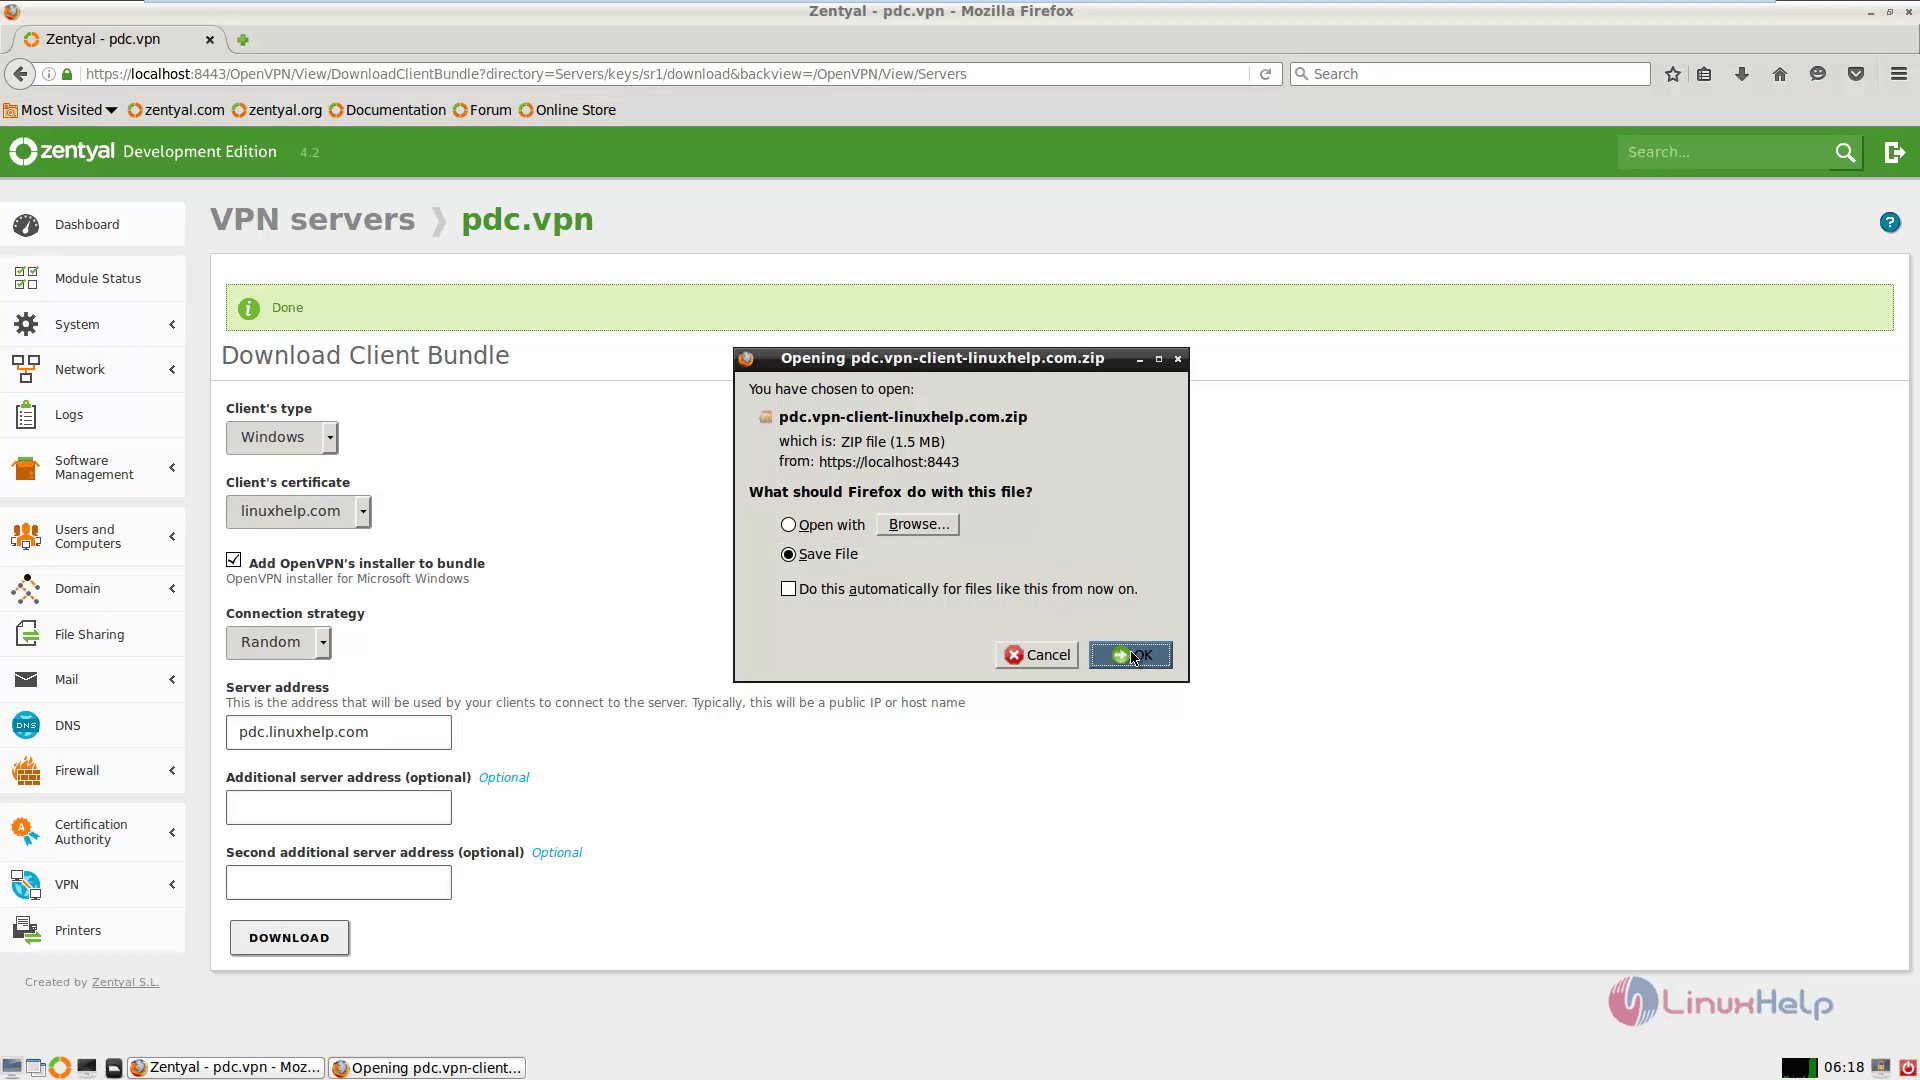Open the Online Store menu item

click(575, 109)
